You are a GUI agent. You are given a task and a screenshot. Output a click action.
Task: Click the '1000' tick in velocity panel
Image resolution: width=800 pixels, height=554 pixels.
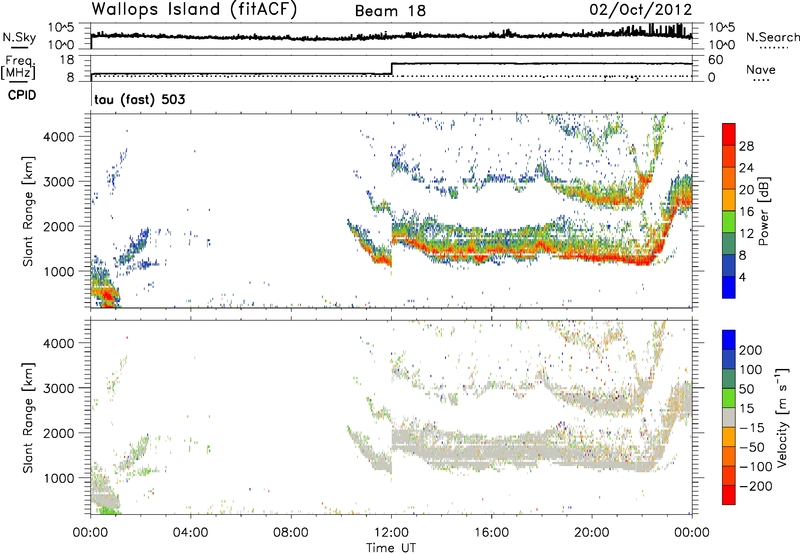click(x=58, y=478)
